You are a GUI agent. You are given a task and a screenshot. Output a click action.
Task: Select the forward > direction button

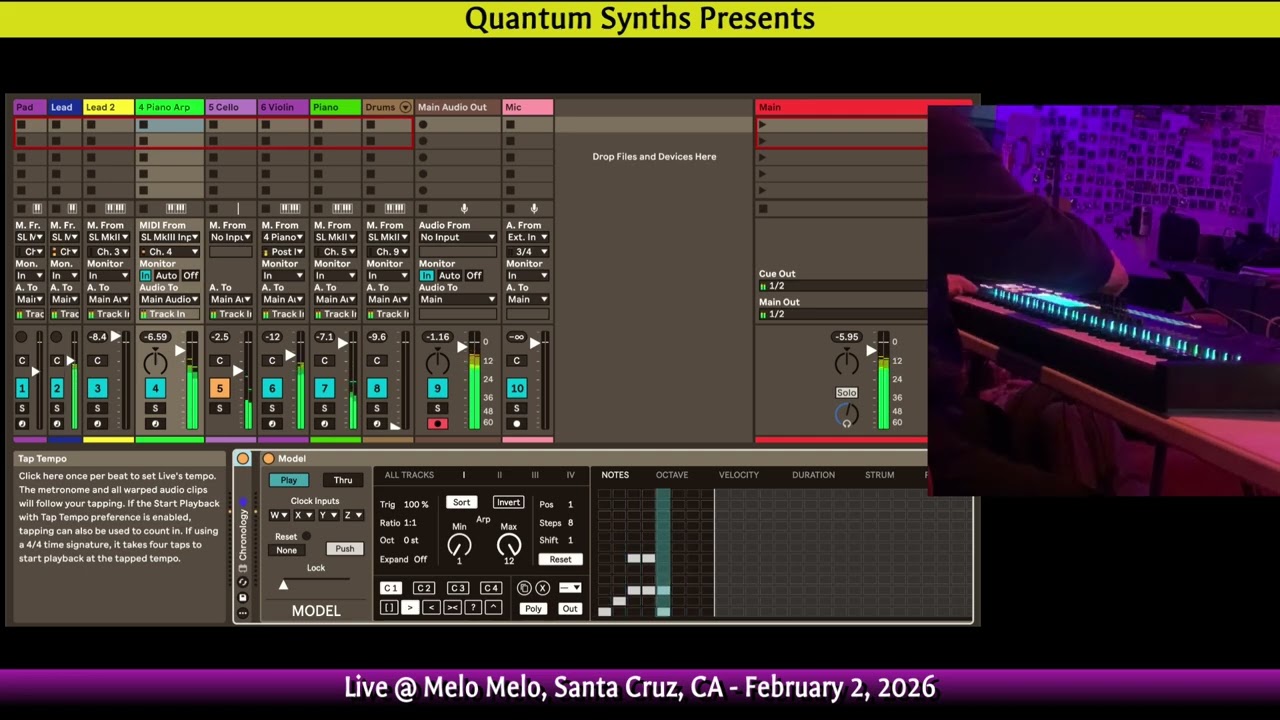(410, 608)
